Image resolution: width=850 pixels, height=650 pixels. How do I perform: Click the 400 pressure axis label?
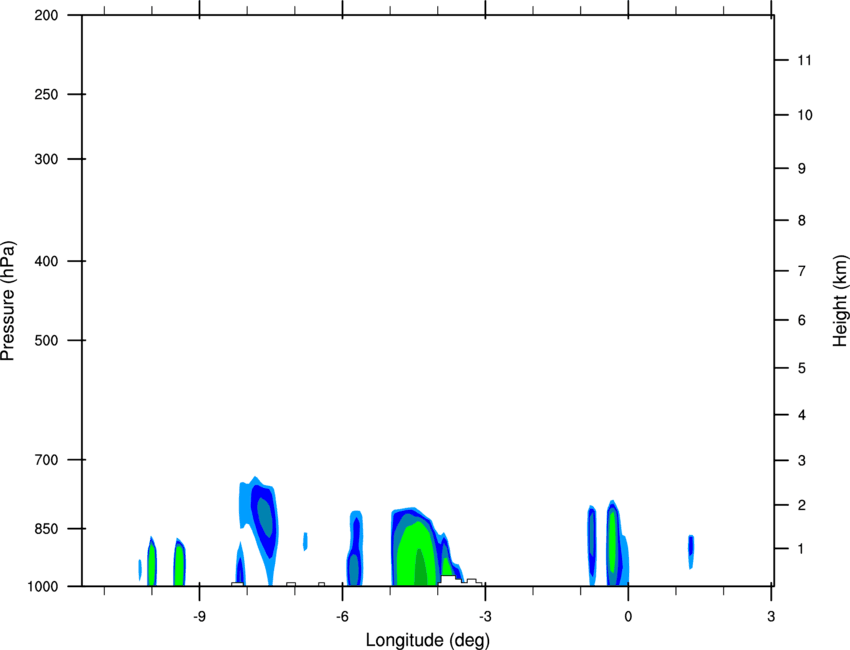(46, 261)
